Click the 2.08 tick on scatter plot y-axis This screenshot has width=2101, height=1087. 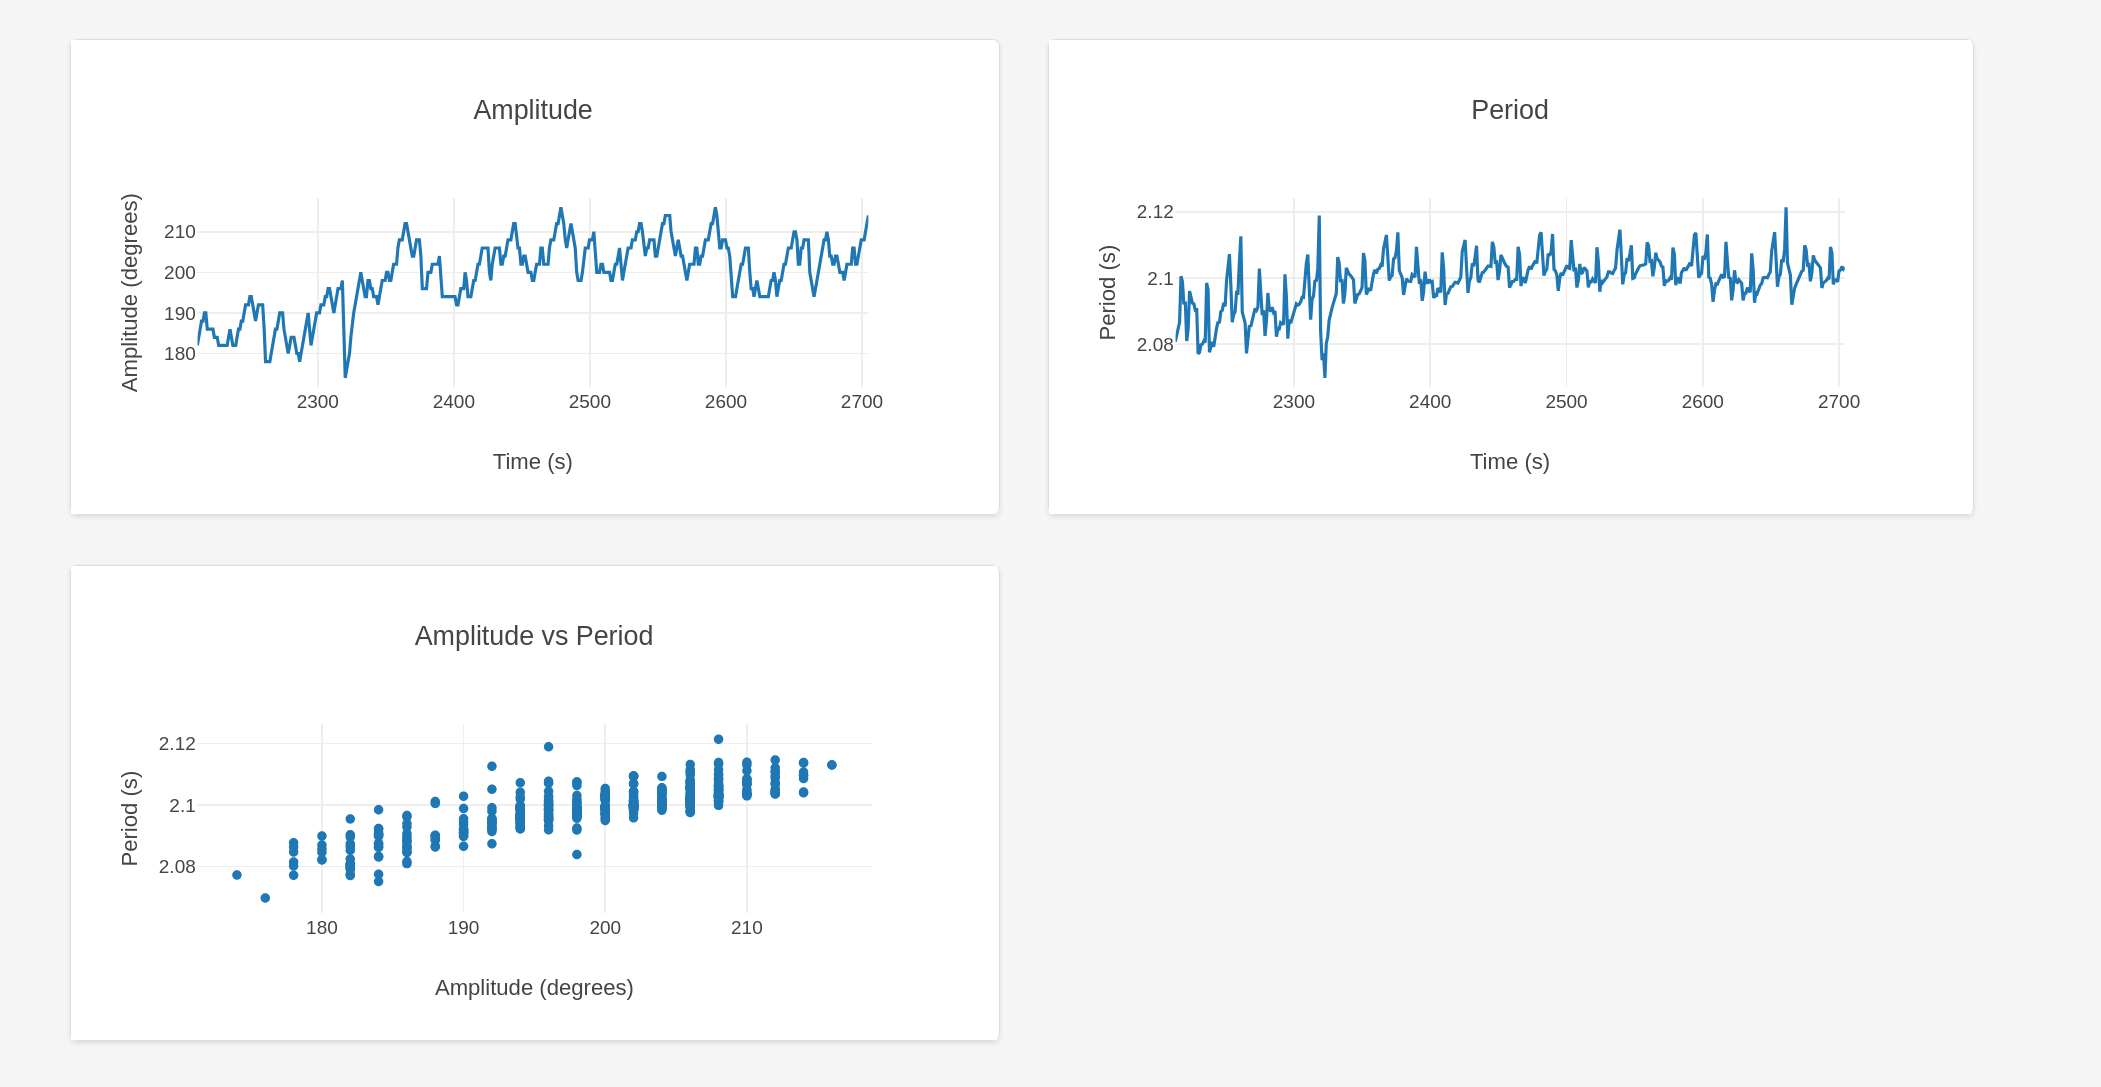click(x=177, y=867)
